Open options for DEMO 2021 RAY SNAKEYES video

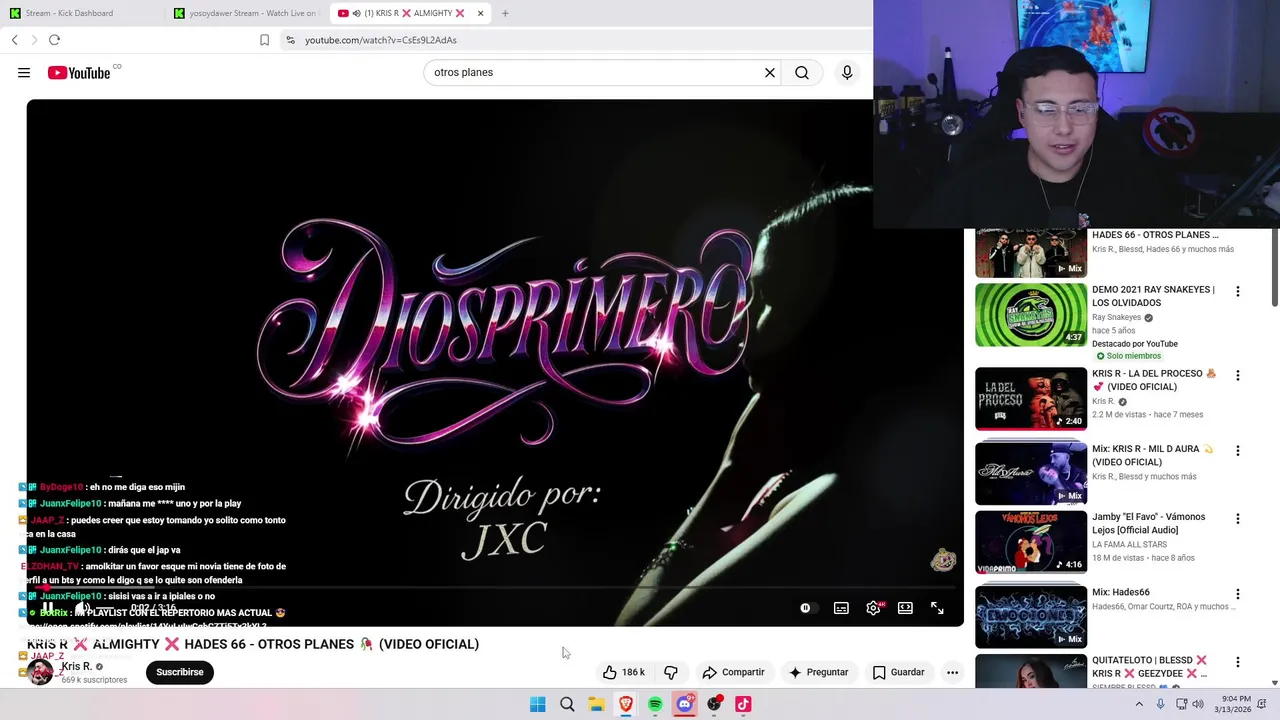click(1238, 291)
